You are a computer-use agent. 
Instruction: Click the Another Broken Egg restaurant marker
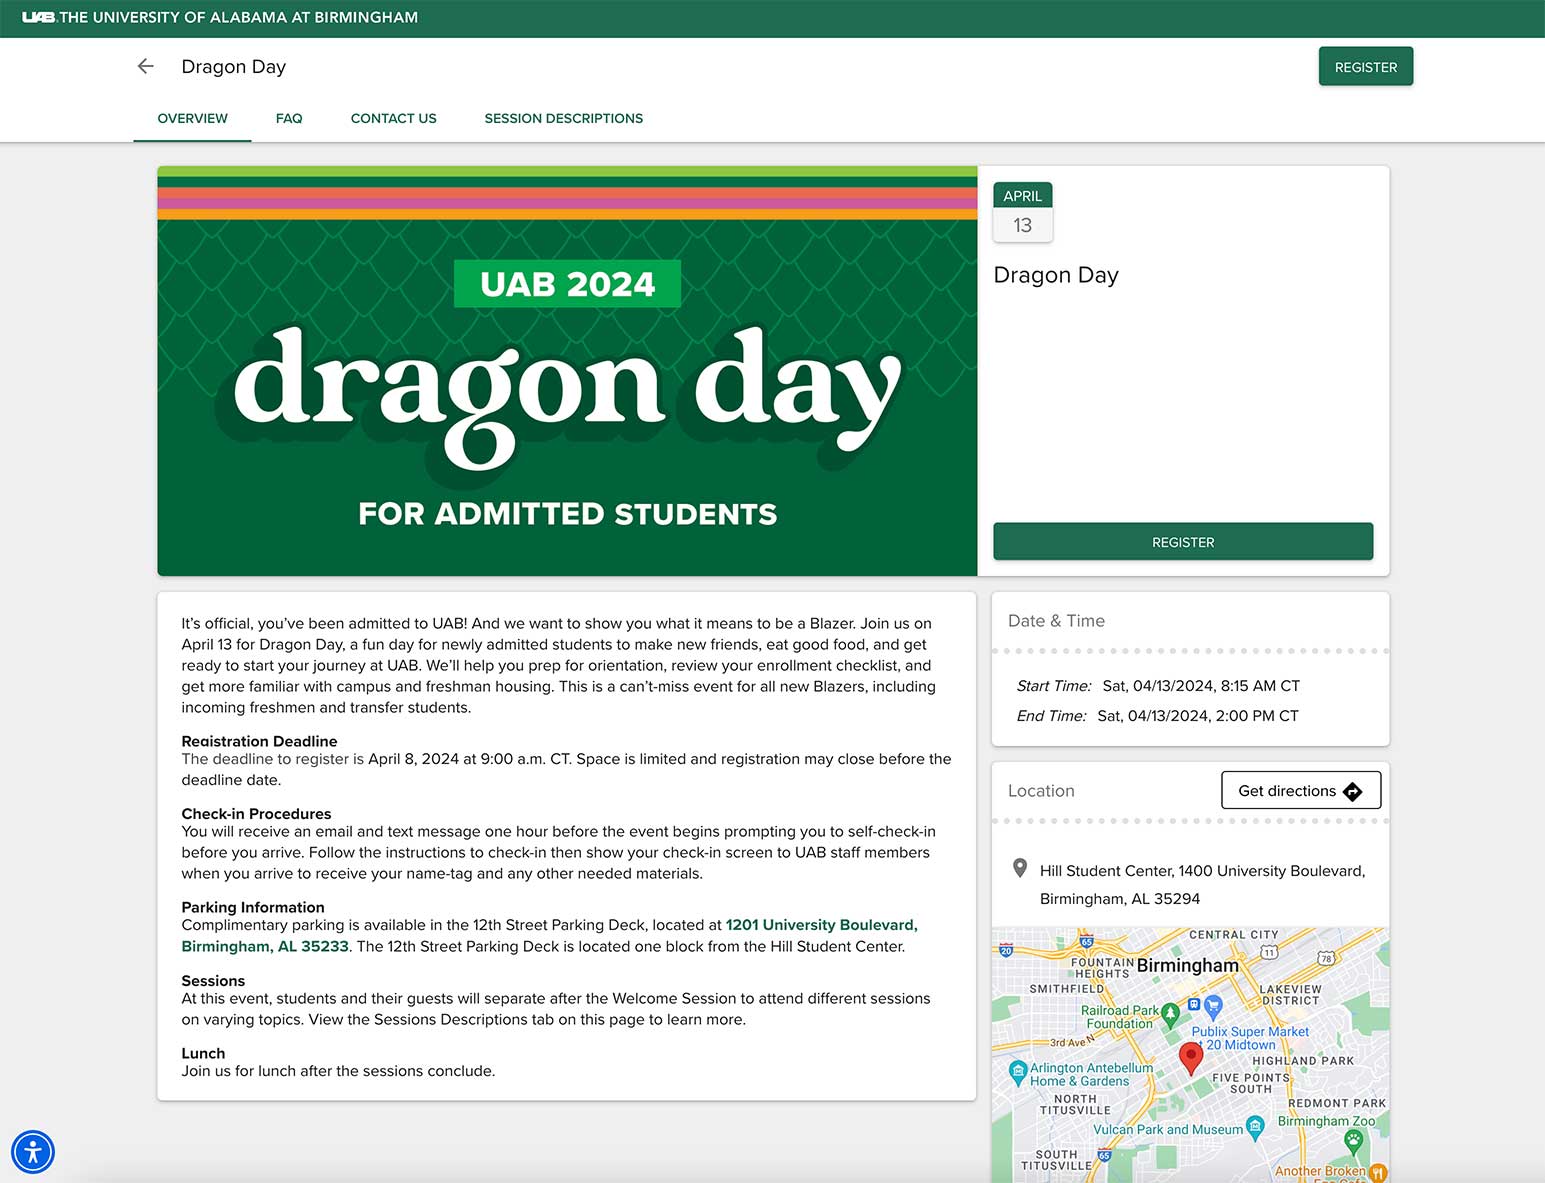(1377, 1172)
